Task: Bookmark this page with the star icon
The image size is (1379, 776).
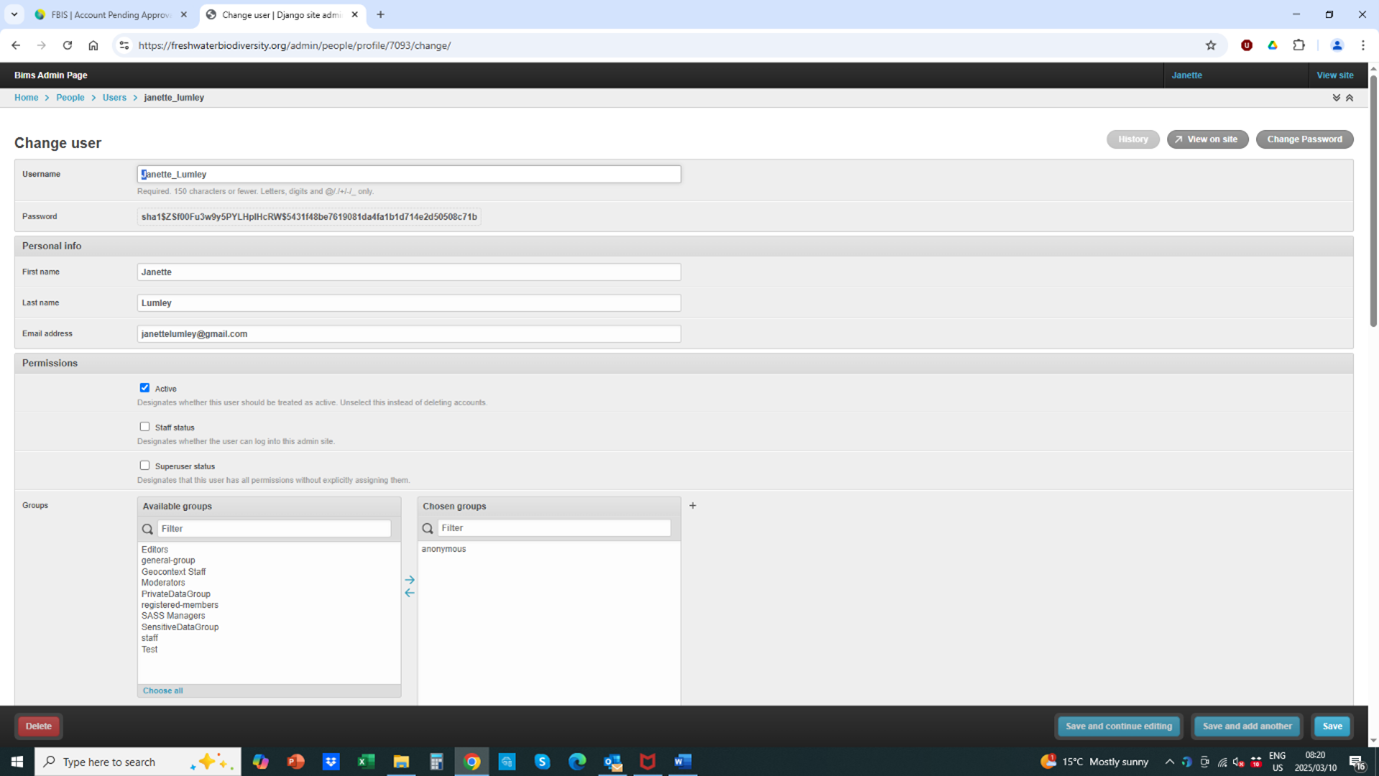Action: click(1211, 45)
